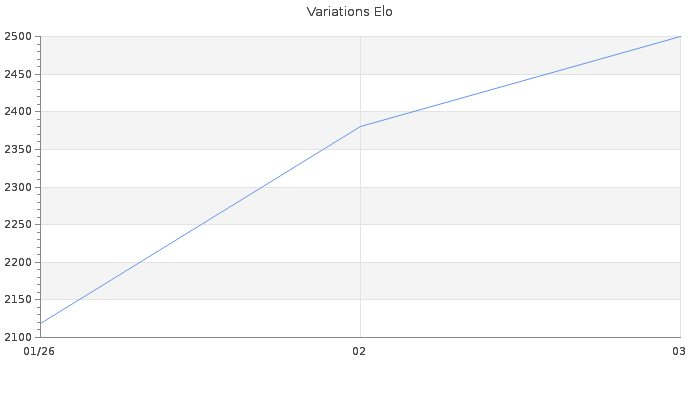Image resolution: width=700 pixels, height=400 pixels.
Task: Select the 2450 y-axis label
Action: tap(17, 75)
